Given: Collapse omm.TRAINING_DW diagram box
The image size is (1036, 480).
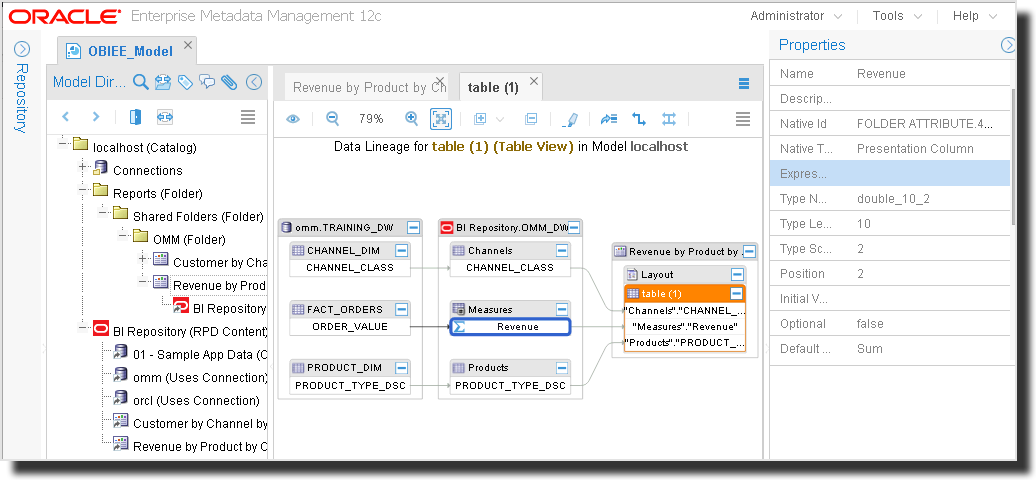Looking at the screenshot, I should coord(413,228).
